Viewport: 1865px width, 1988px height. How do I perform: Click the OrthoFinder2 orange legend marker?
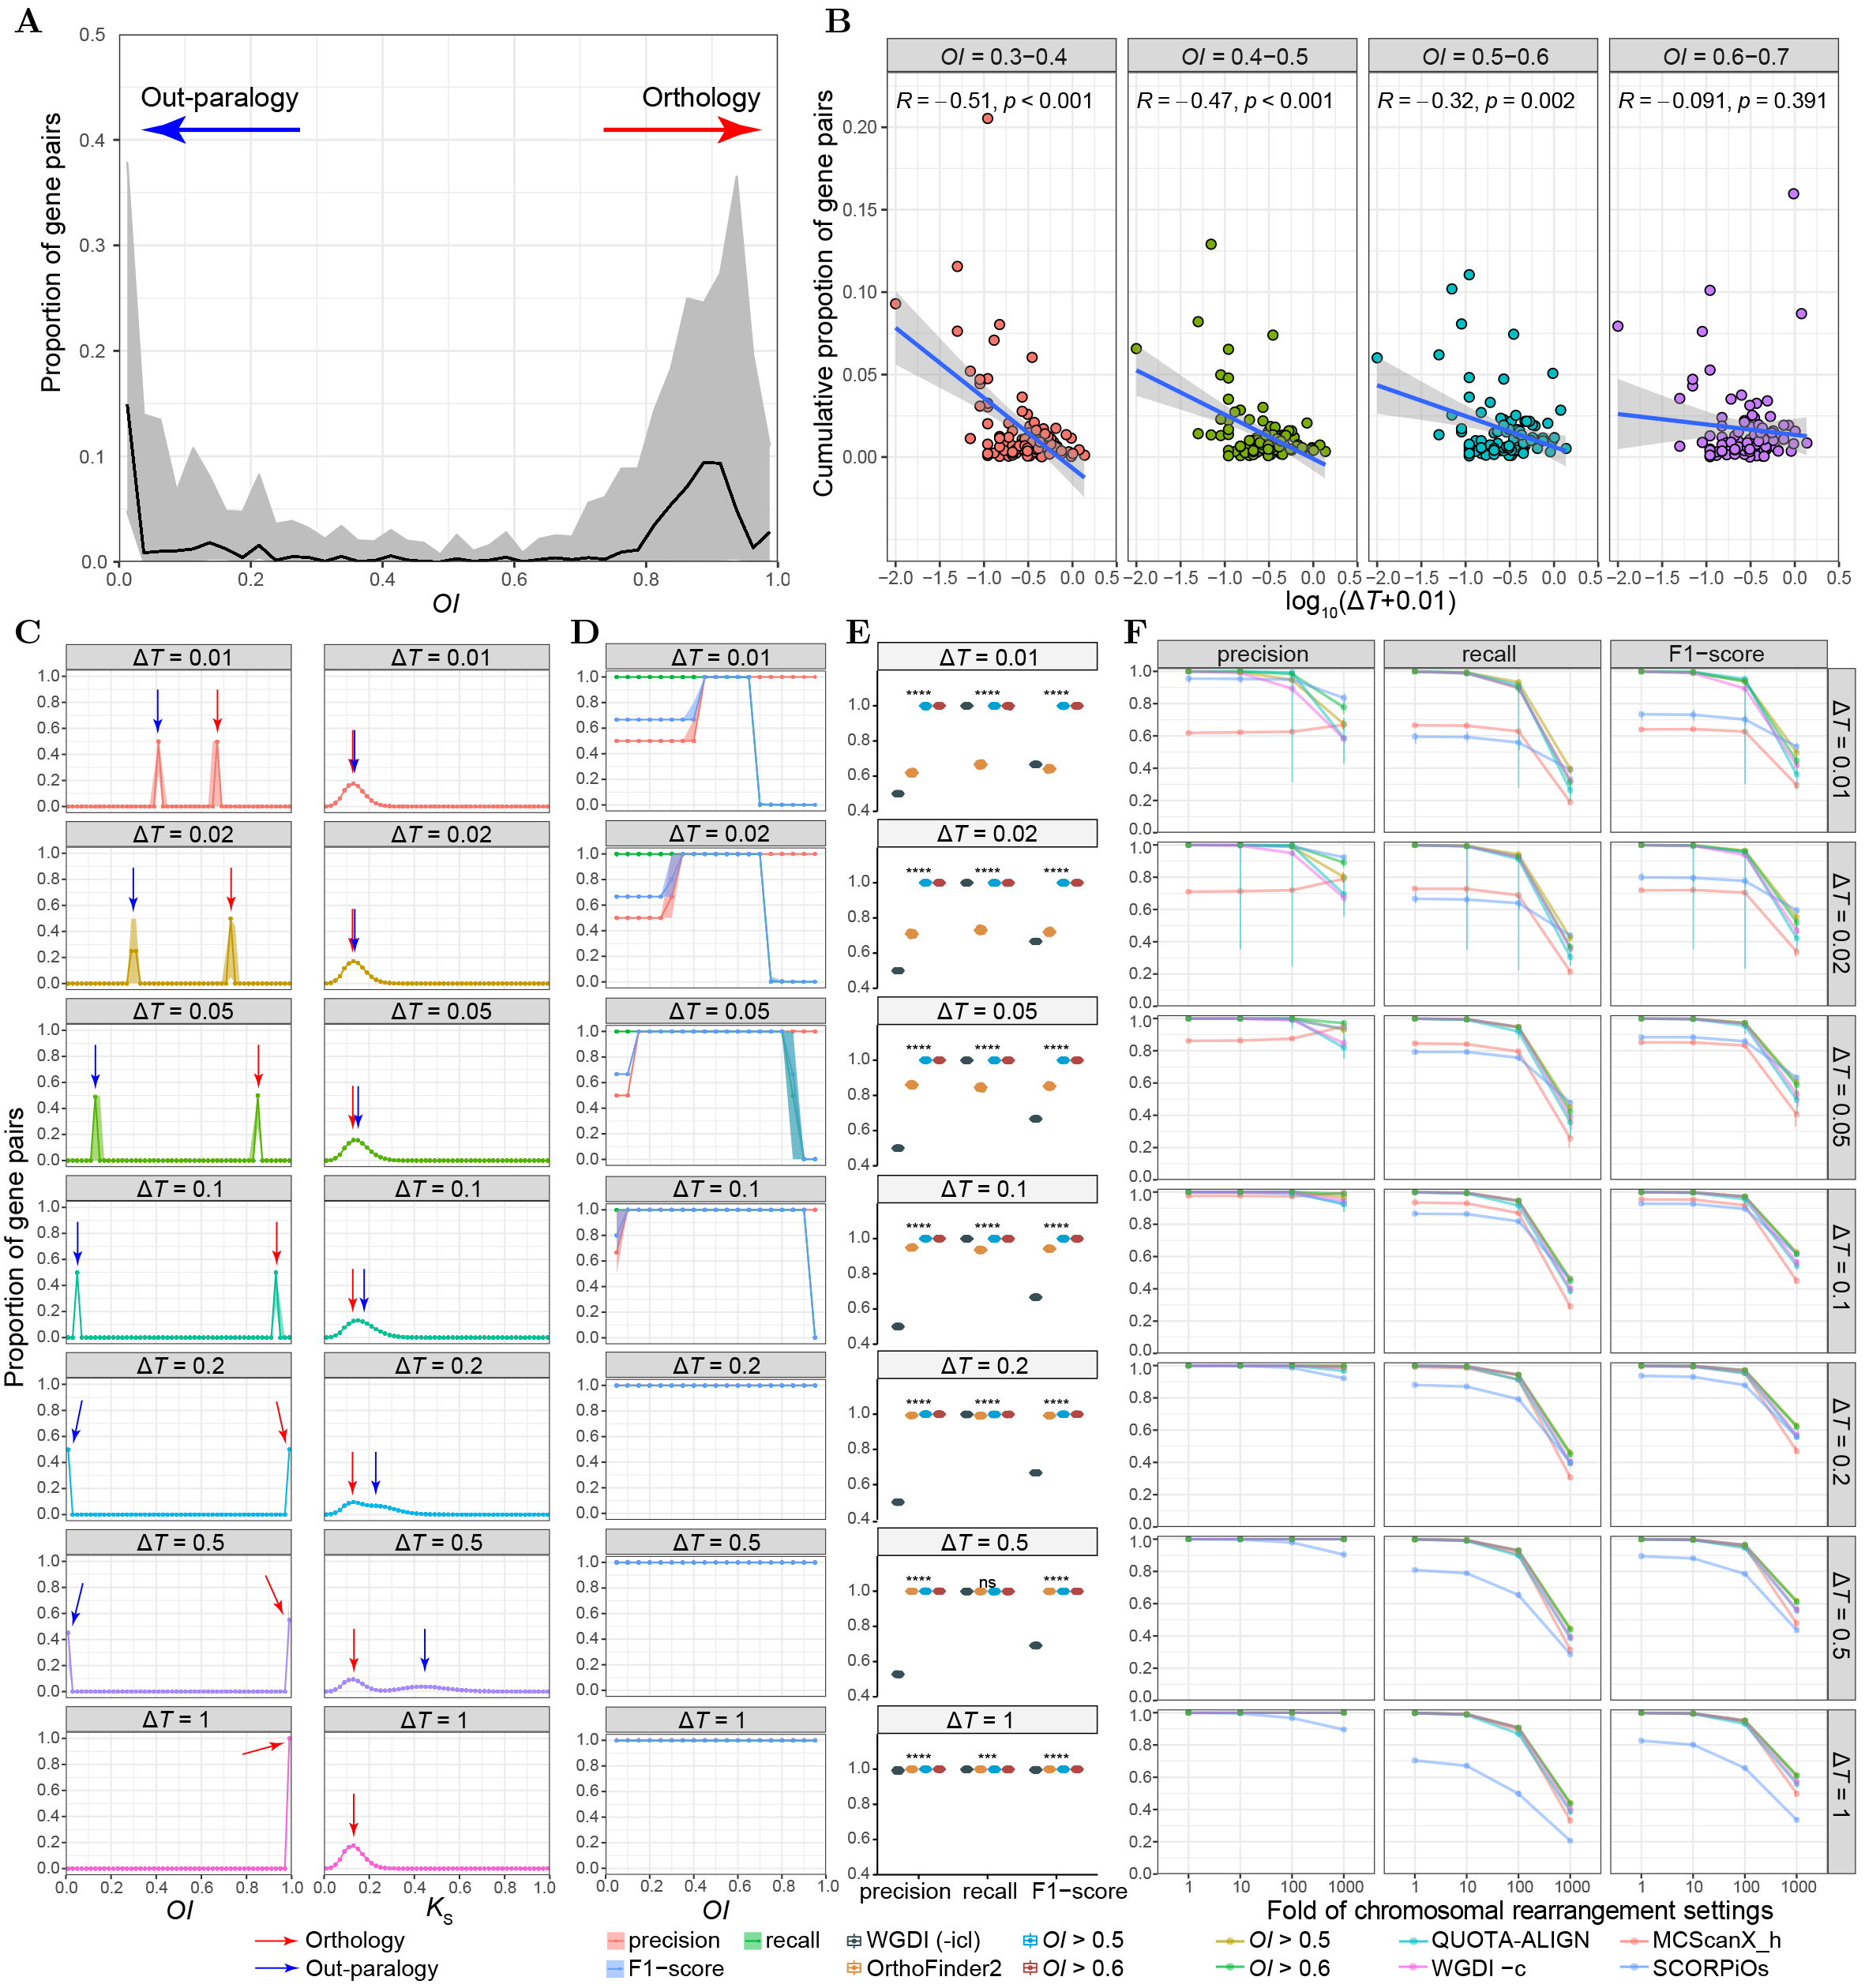pos(853,1968)
